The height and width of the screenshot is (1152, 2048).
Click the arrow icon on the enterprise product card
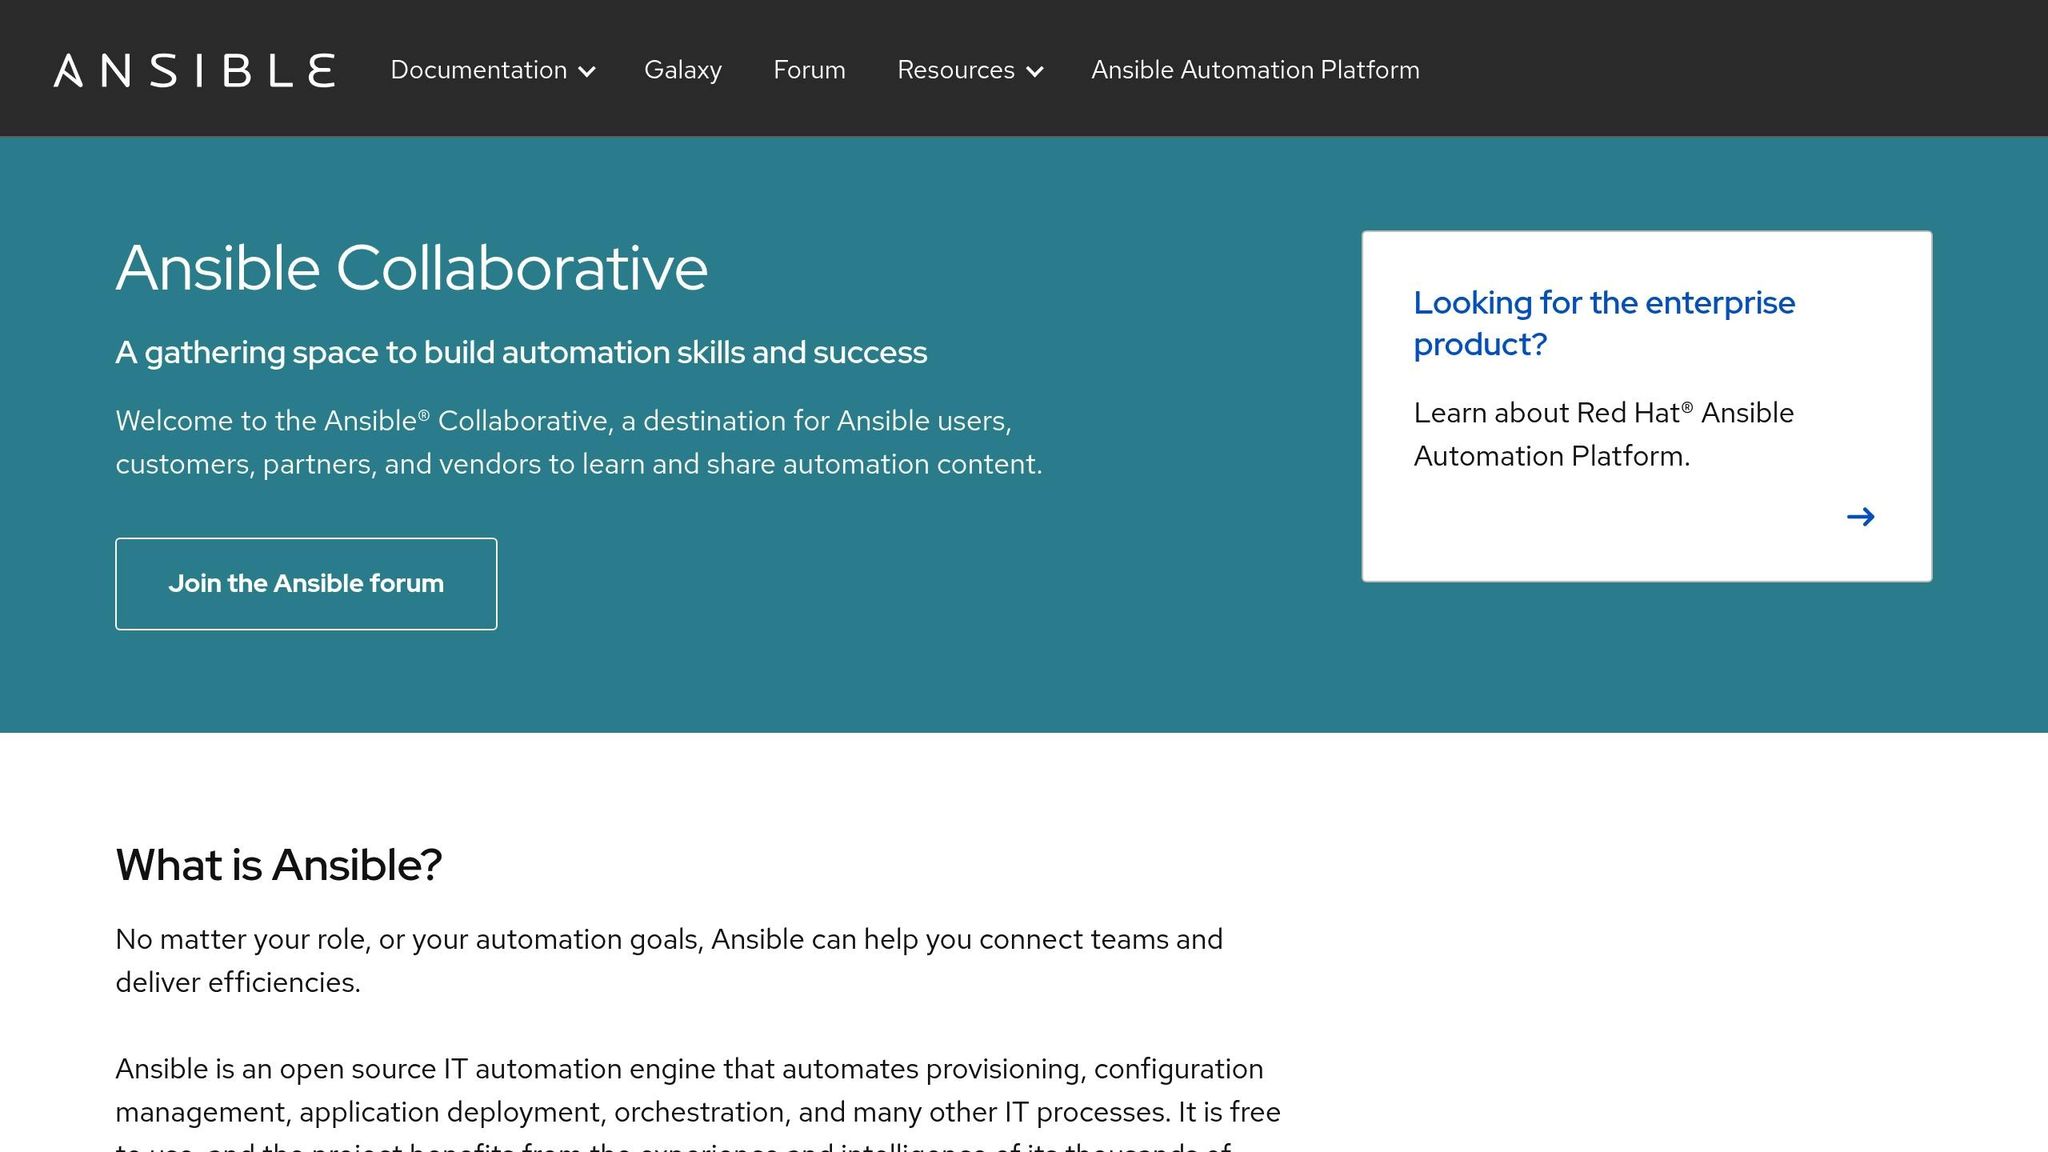point(1862,516)
